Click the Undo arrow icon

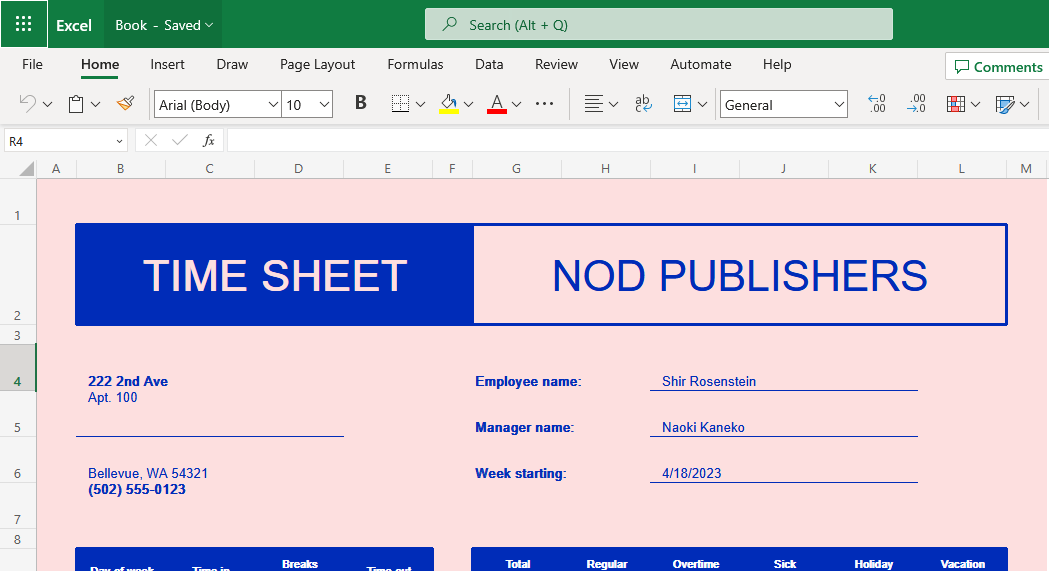27,104
